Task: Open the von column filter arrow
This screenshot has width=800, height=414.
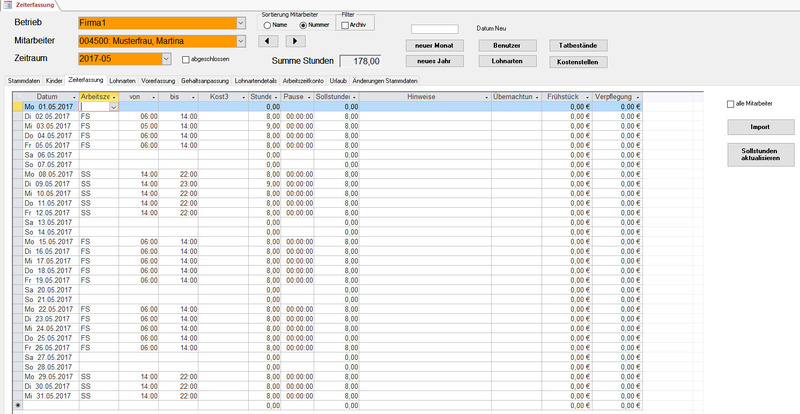Action: [154, 97]
